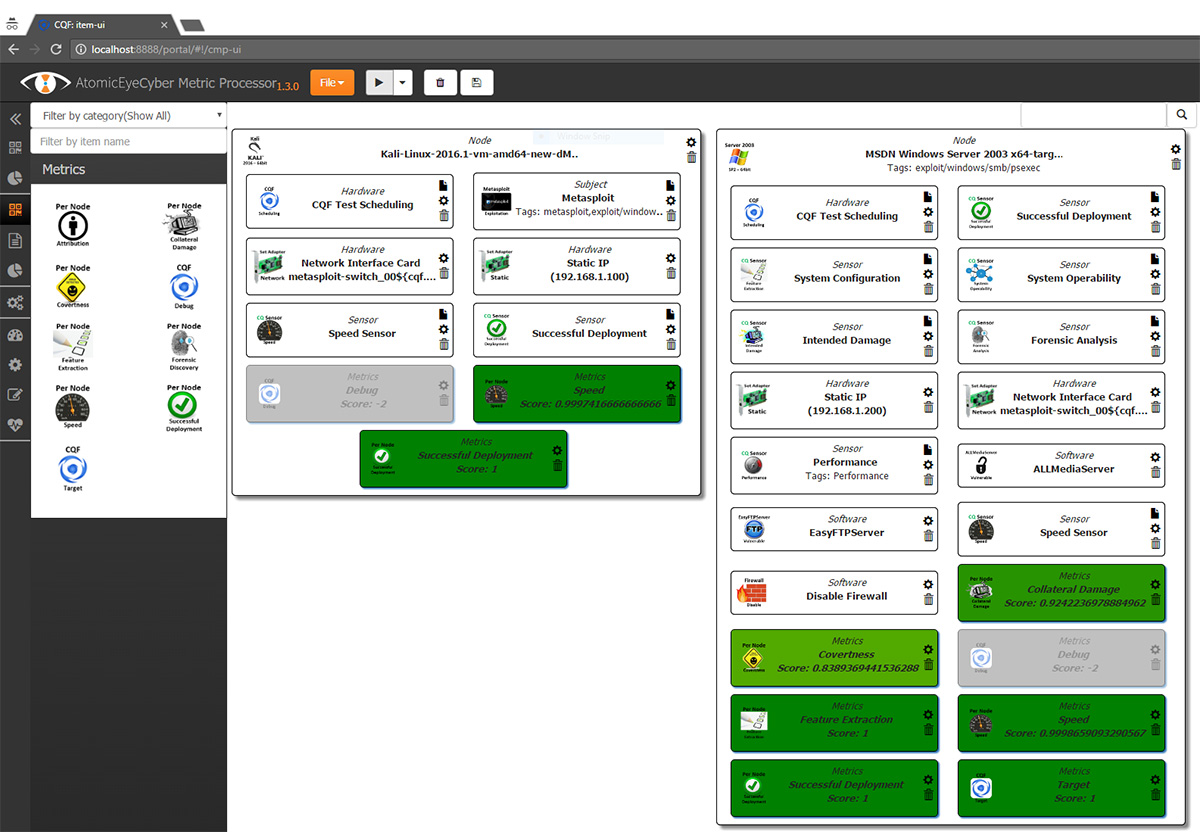Screen dimensions: 1200x832
Task: Click the magnifier search button at top right
Action: 1181,116
